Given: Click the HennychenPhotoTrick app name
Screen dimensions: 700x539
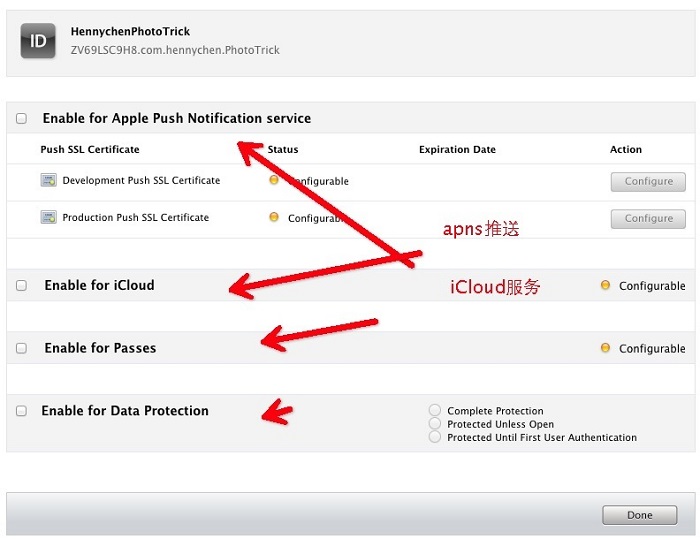Looking at the screenshot, I should tap(130, 31).
